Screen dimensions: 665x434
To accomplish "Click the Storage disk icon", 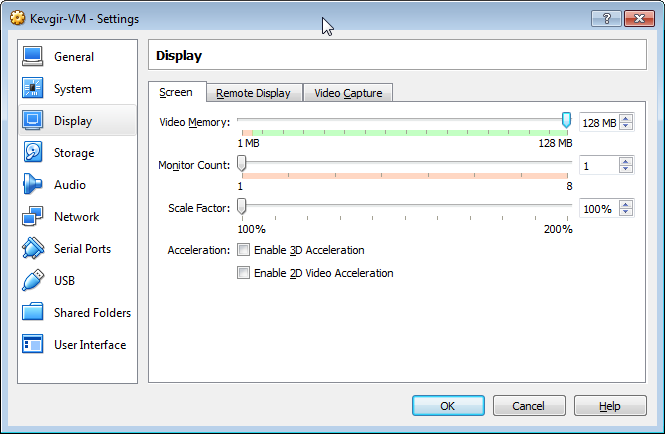I will [33, 153].
